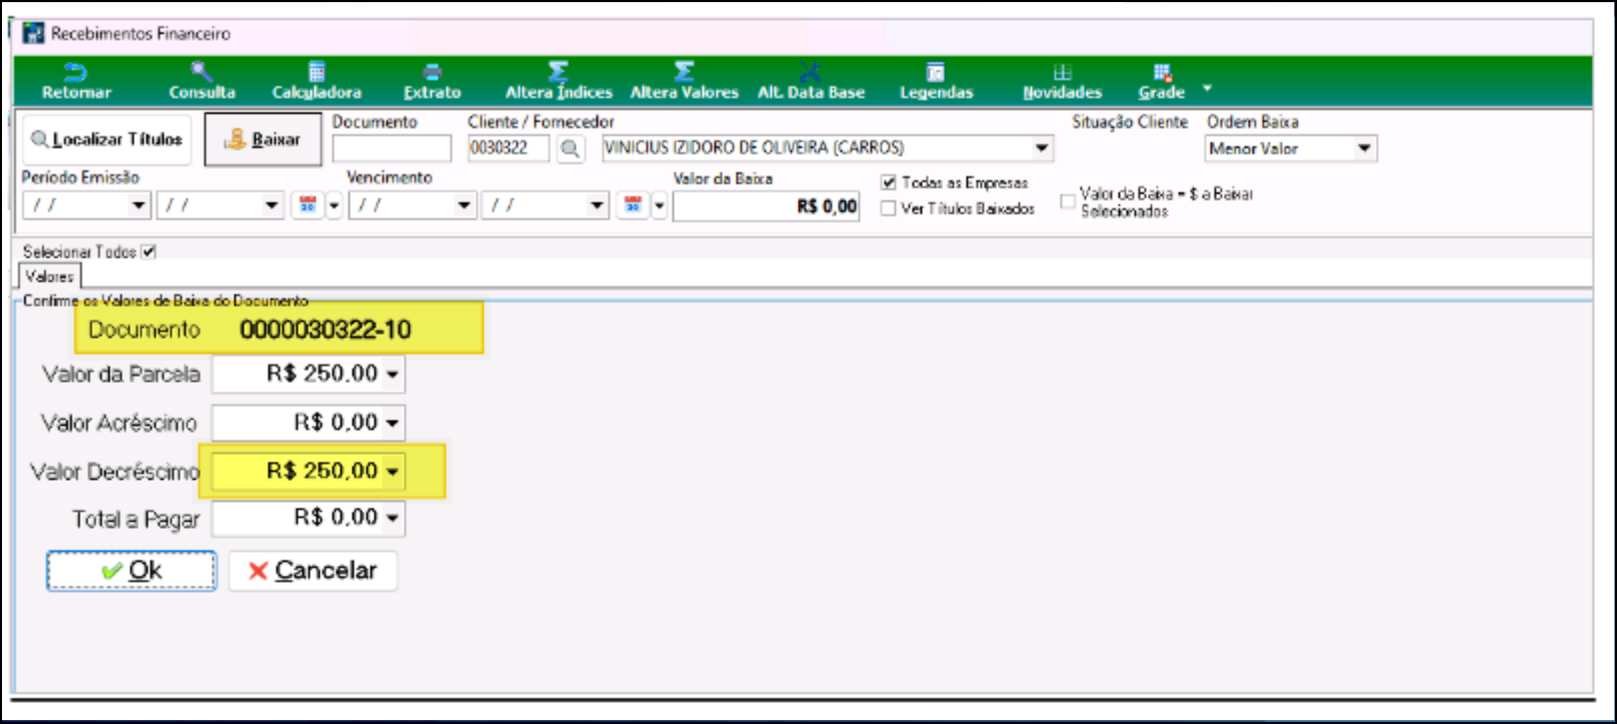Switch to the Valores tab
The width and height of the screenshot is (1617, 724).
click(50, 276)
